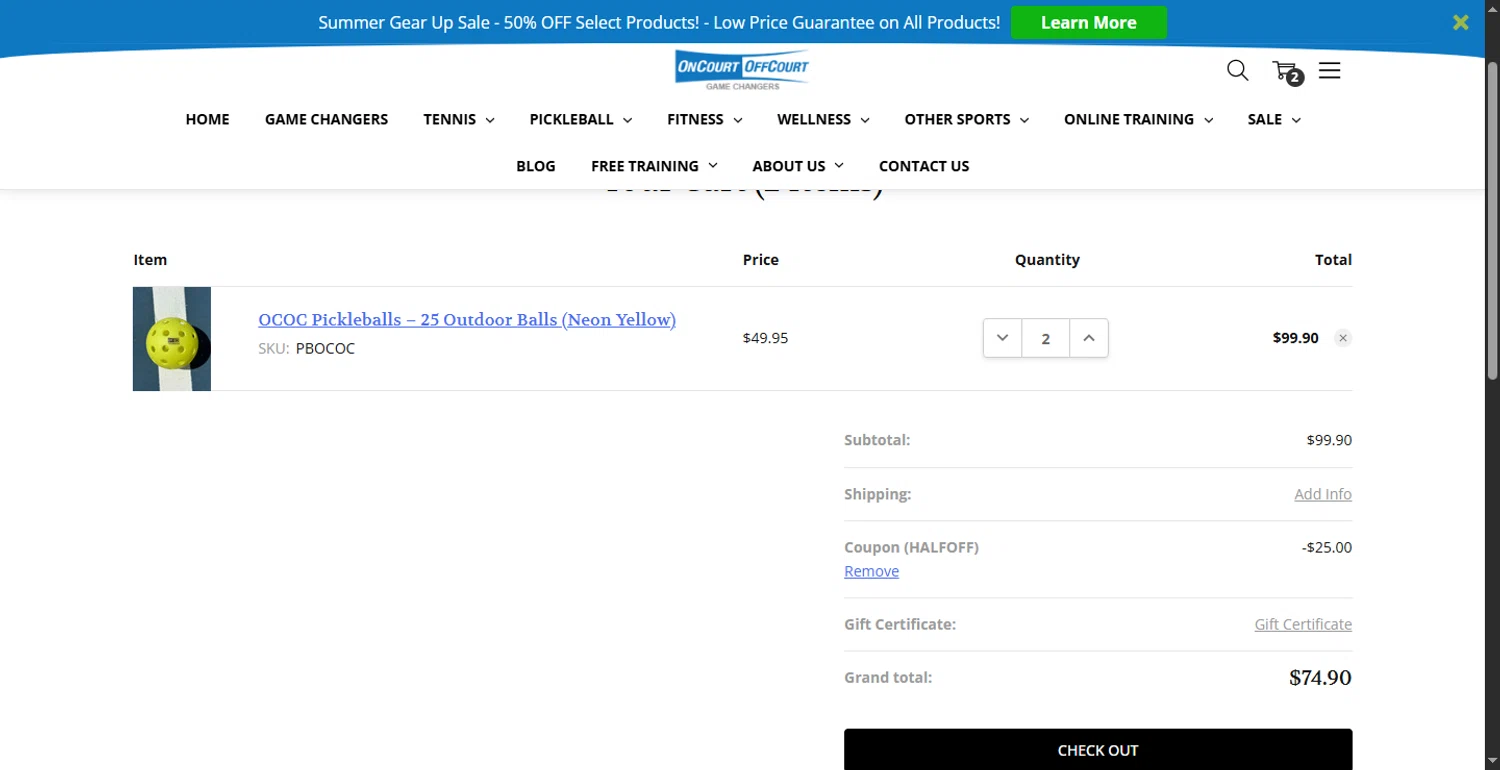Screen dimensions: 1500x770
Task: Click the SKU value PBOCOC
Action: click(x=325, y=349)
